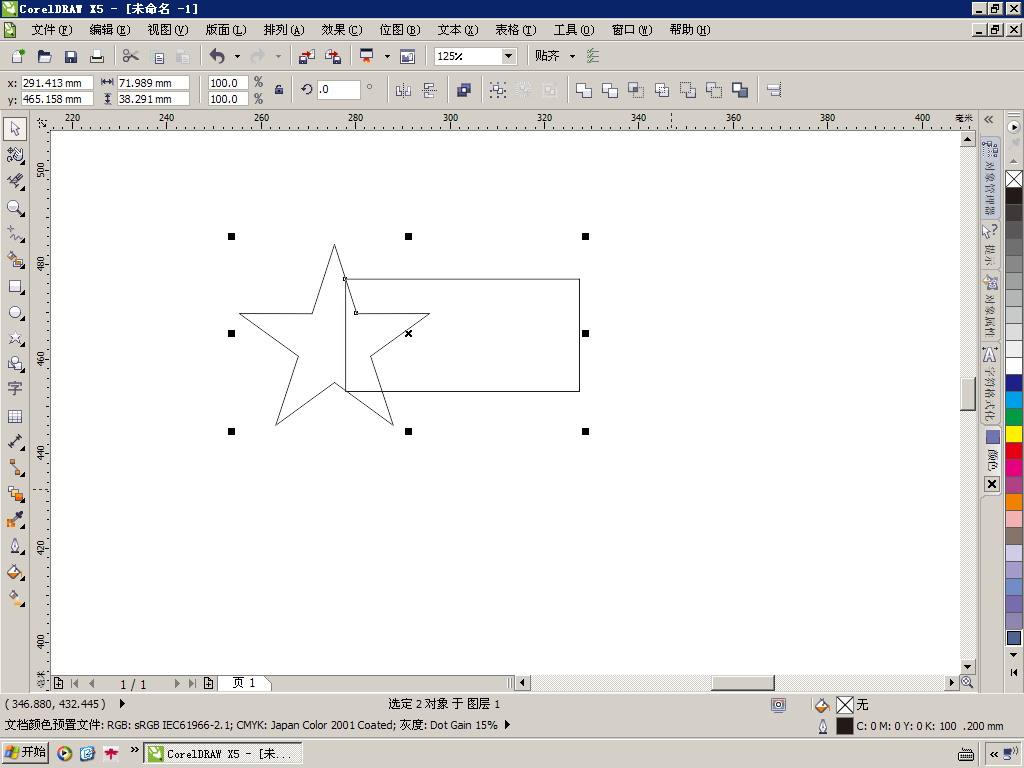
Task: Click the Intersect shapes icon
Action: coord(636,90)
